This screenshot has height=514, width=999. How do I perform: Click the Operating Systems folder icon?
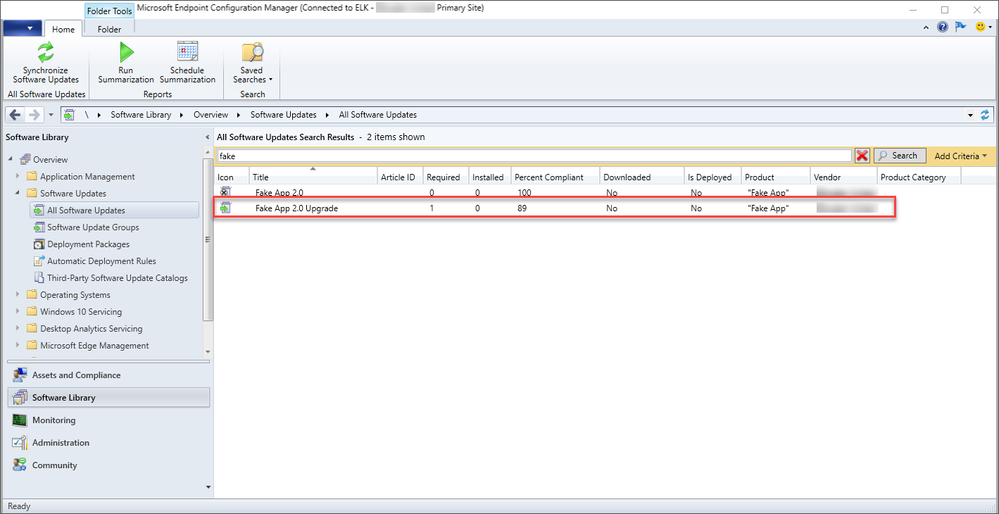(x=32, y=295)
